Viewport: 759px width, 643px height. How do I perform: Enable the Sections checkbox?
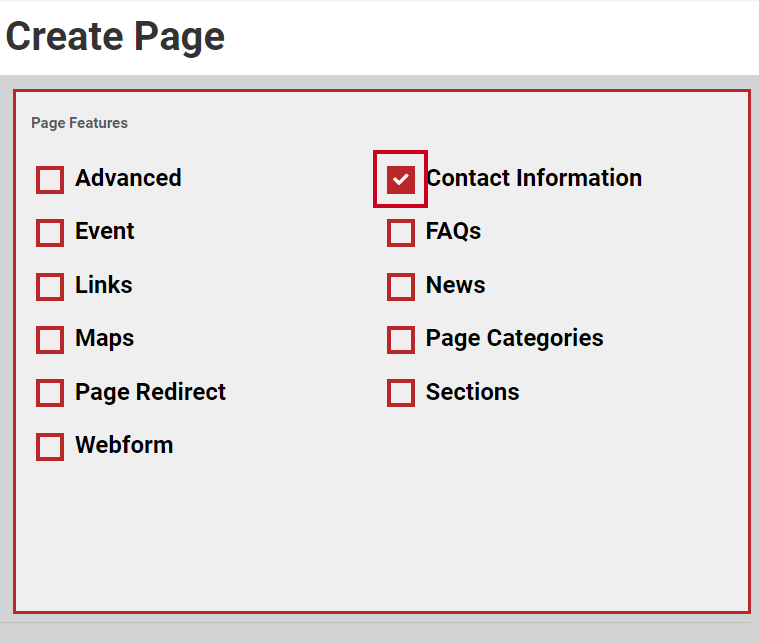point(401,393)
